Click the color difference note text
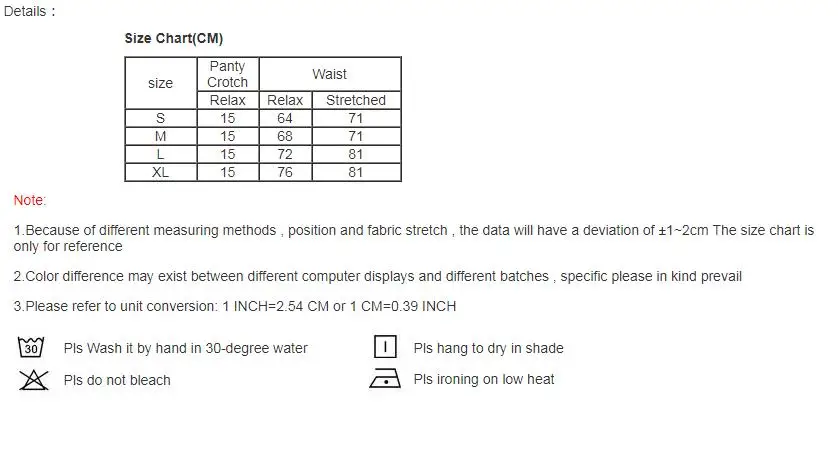 pos(377,276)
